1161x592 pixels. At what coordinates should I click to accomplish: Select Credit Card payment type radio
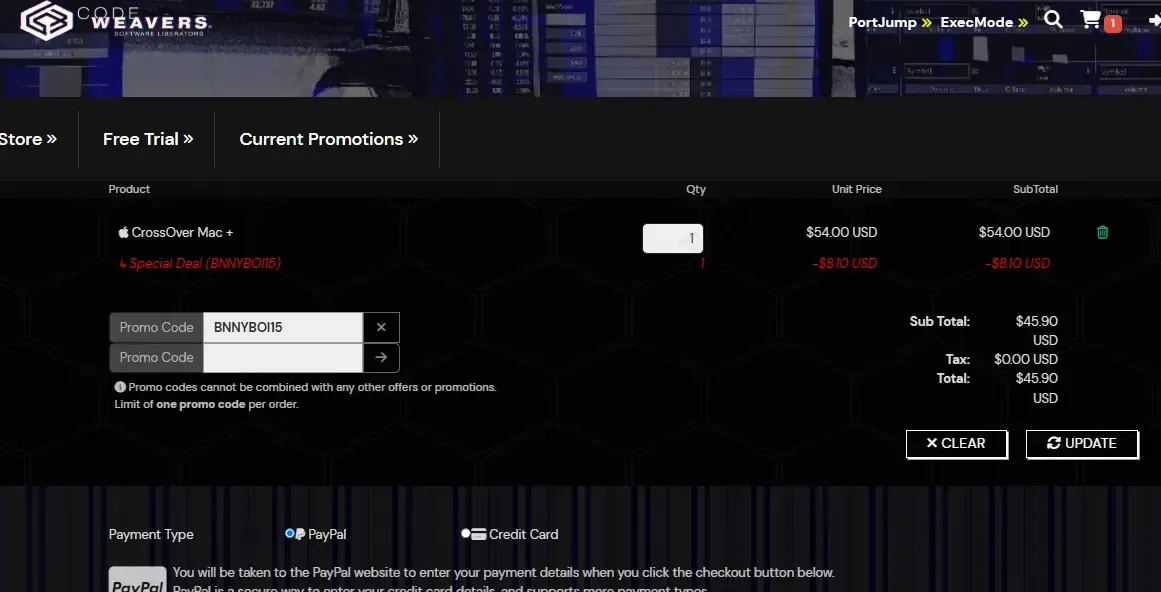pyautogui.click(x=466, y=533)
